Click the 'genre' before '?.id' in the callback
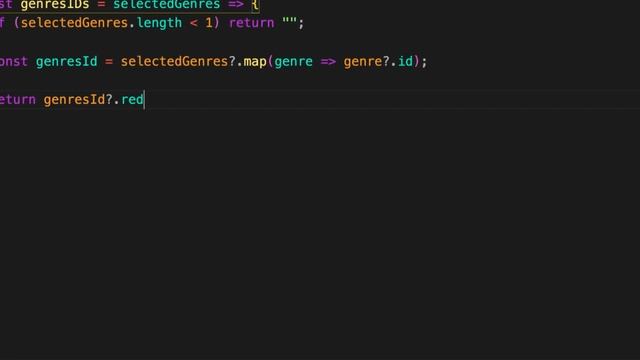The image size is (640, 360). 363,62
